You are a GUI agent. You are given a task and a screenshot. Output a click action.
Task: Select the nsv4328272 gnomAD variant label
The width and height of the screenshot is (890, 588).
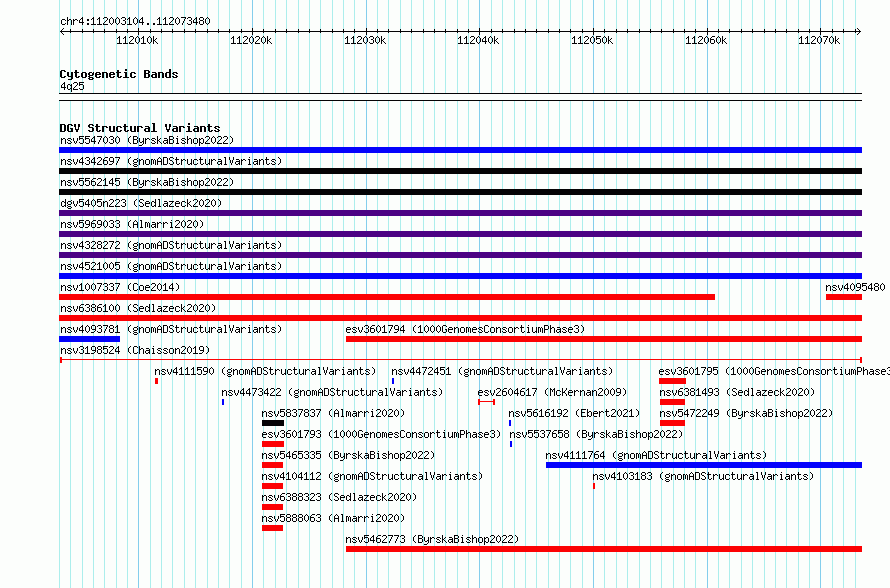(171, 245)
